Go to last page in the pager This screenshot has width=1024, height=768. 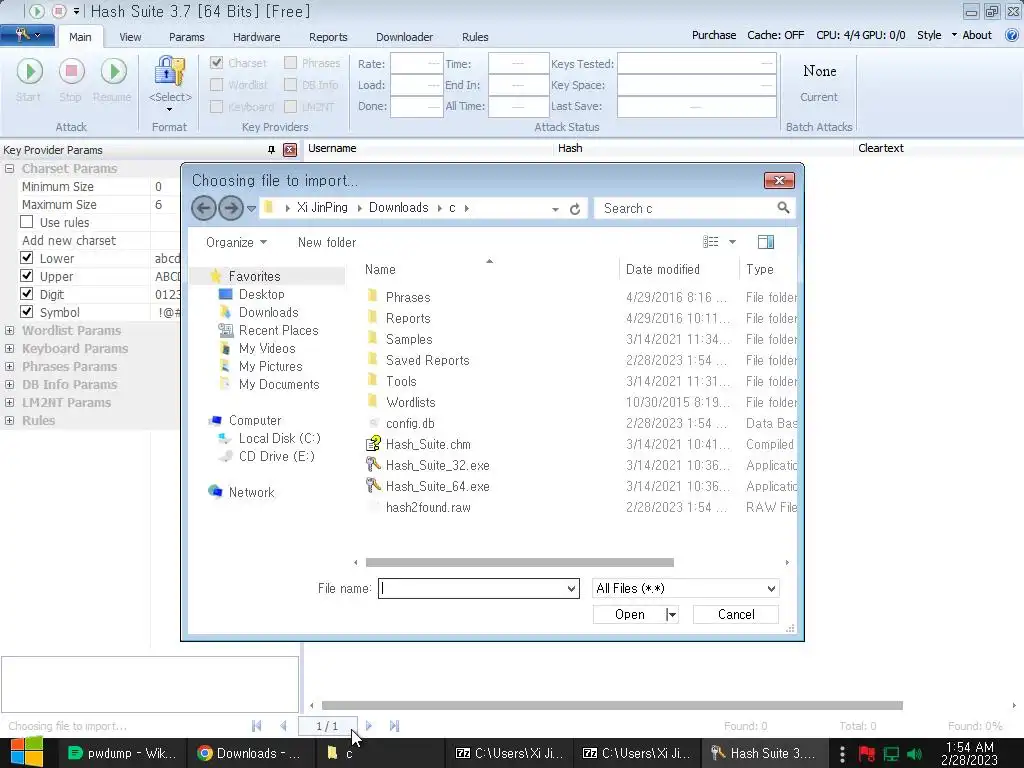[394, 726]
